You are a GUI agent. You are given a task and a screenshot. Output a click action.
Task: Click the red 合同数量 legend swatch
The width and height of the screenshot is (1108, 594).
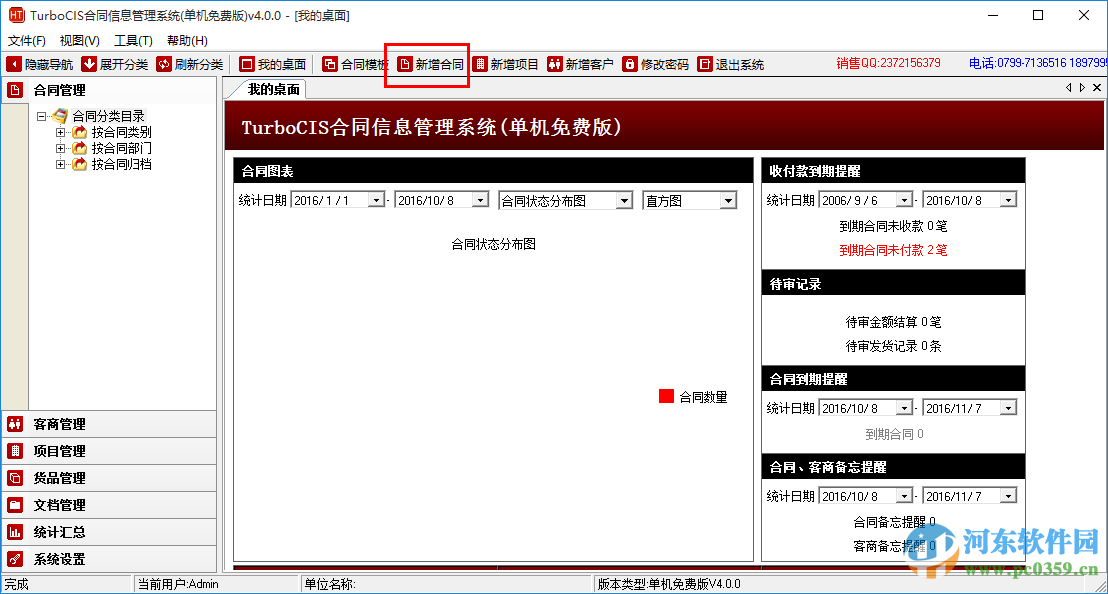(x=666, y=396)
